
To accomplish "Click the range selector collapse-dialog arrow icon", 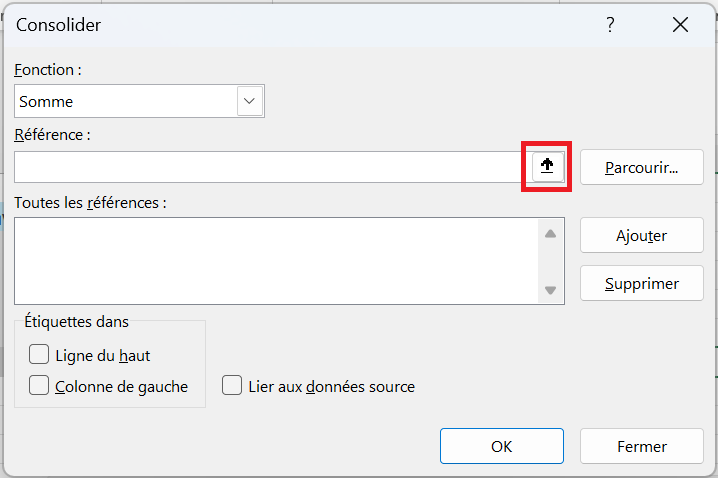I will coord(547,167).
